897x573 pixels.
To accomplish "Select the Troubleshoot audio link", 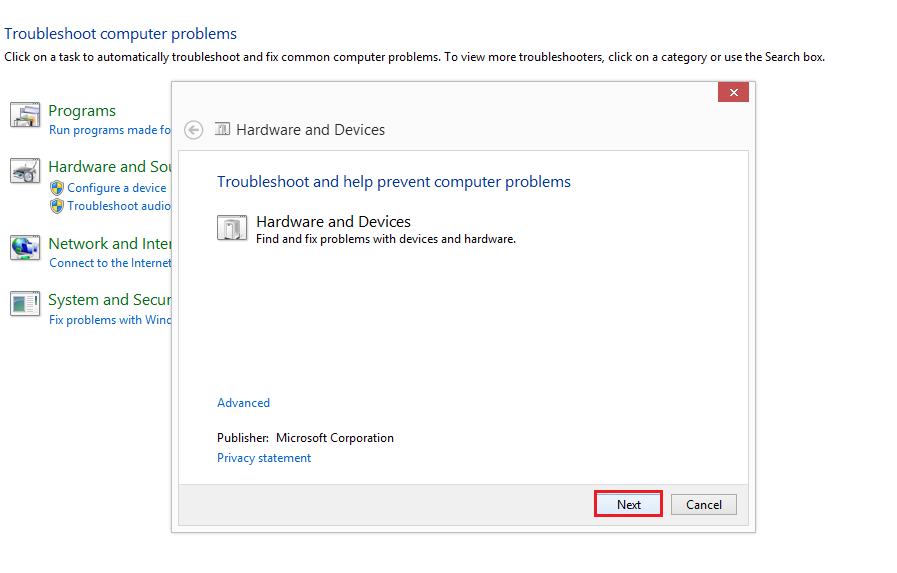I will coord(118,206).
